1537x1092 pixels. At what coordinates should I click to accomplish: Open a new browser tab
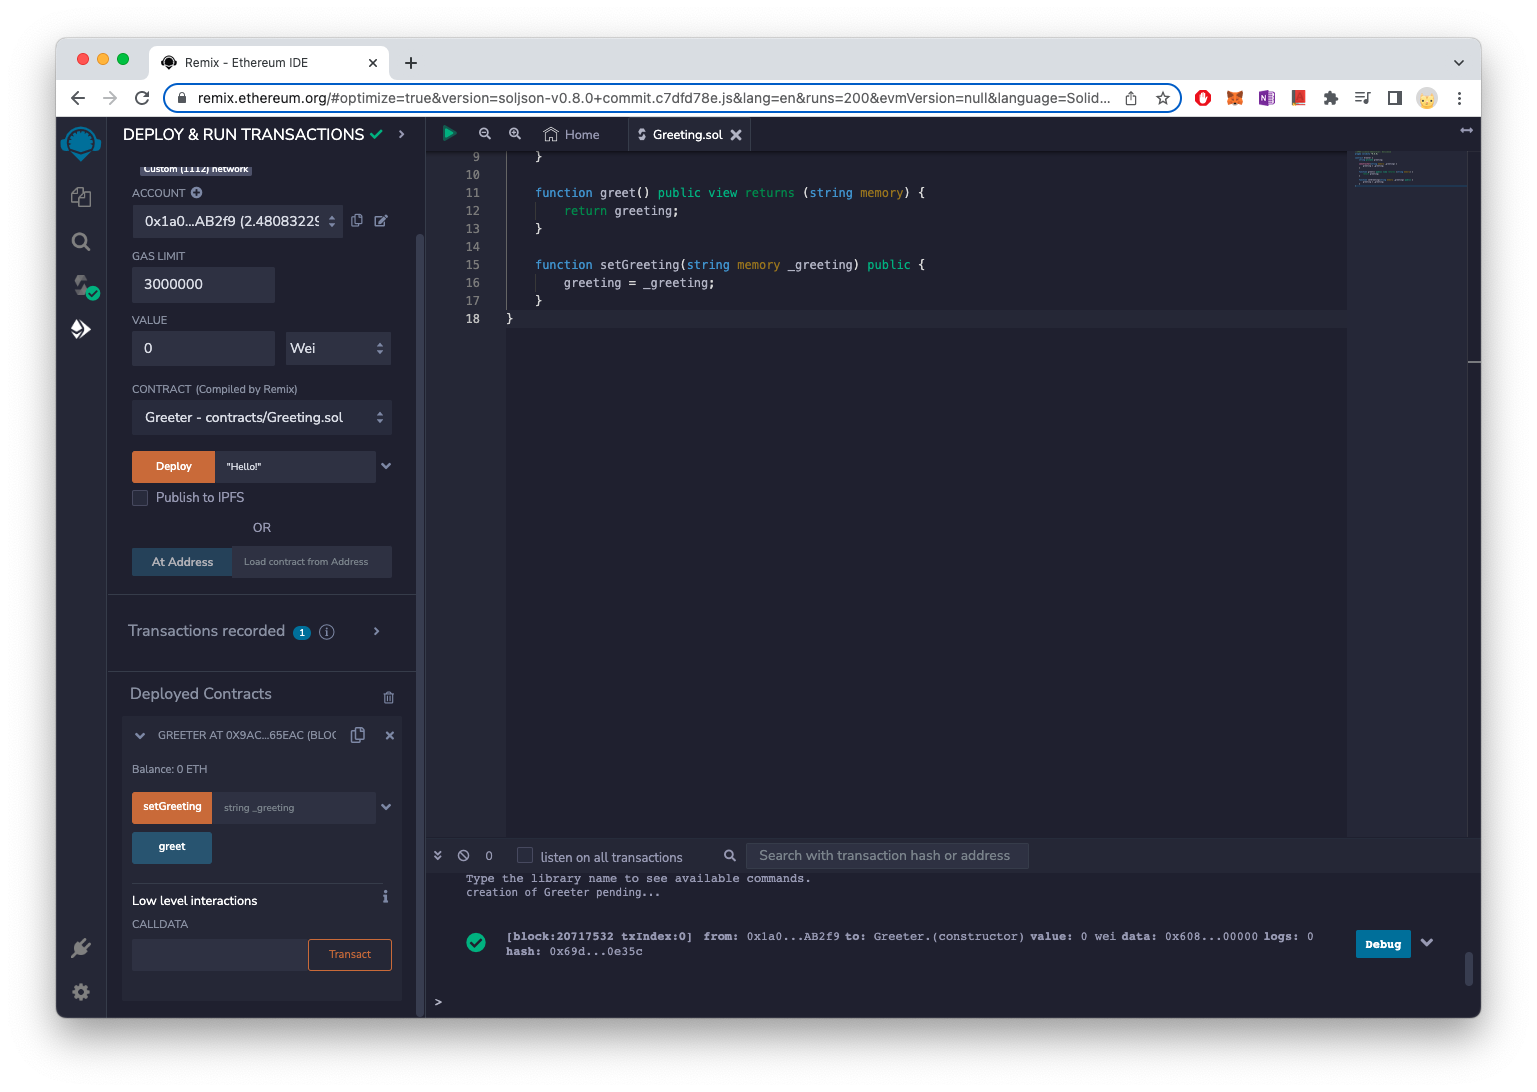point(411,63)
